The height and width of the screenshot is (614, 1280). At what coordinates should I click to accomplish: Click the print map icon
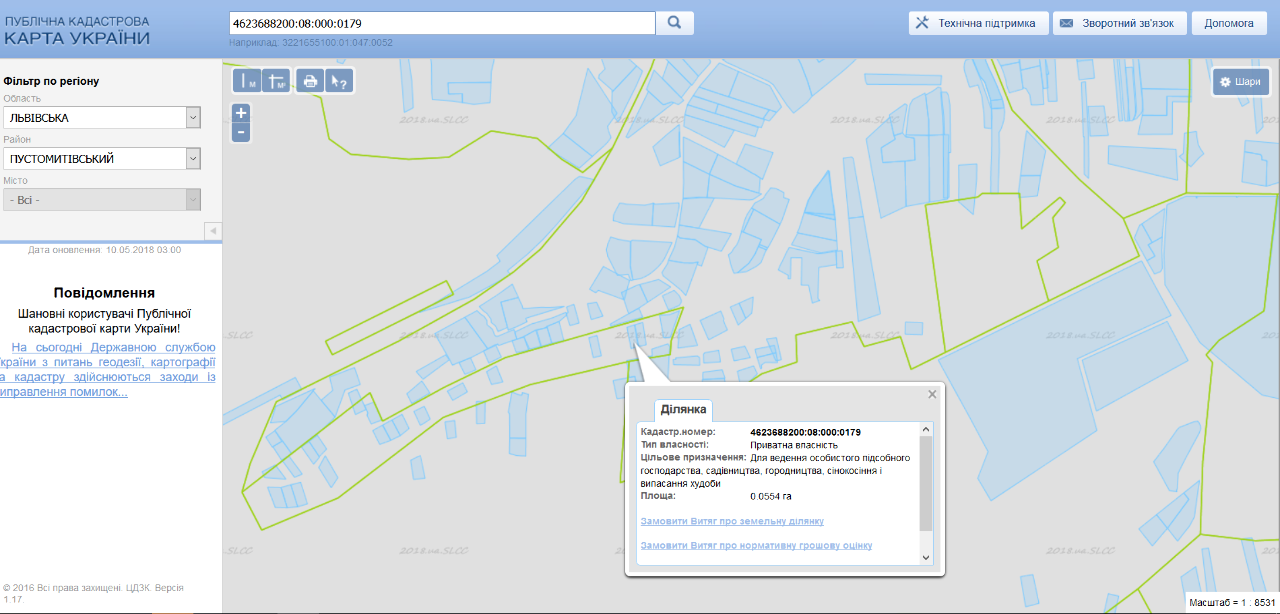tap(310, 81)
